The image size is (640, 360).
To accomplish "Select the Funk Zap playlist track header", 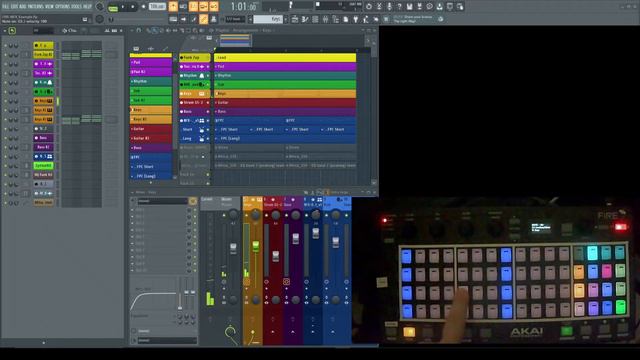I will pos(194,58).
